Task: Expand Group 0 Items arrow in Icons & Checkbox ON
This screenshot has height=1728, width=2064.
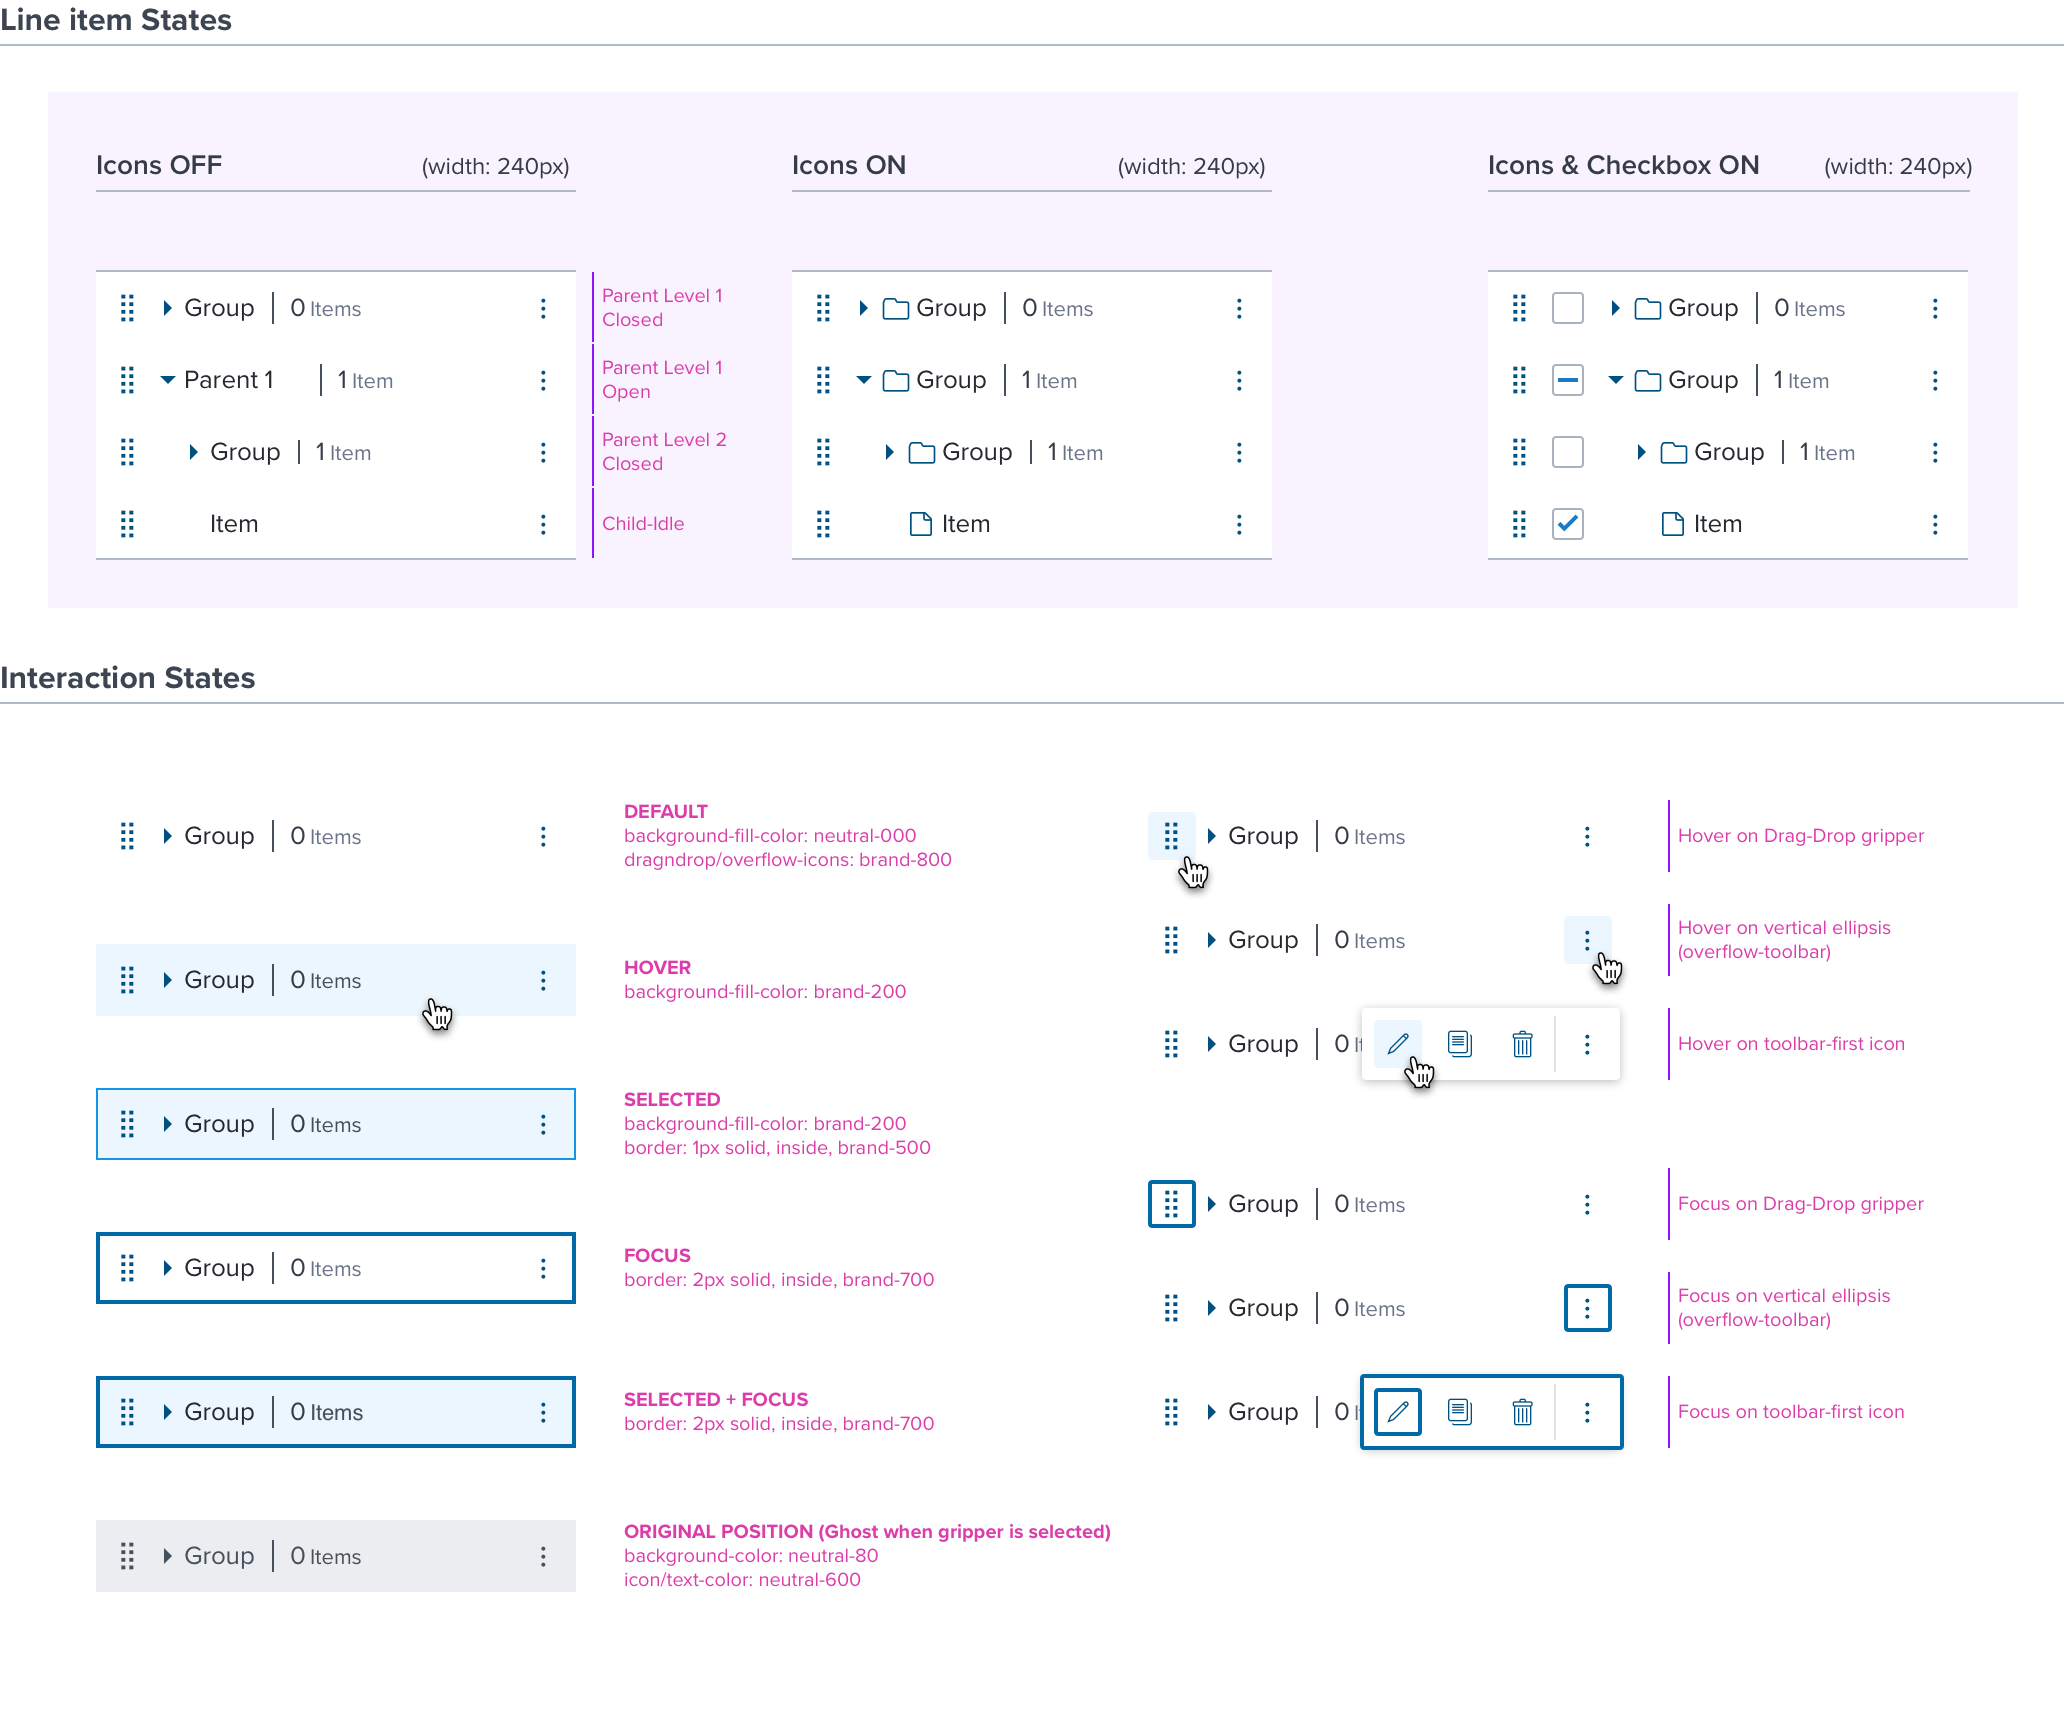Action: pyautogui.click(x=1615, y=308)
